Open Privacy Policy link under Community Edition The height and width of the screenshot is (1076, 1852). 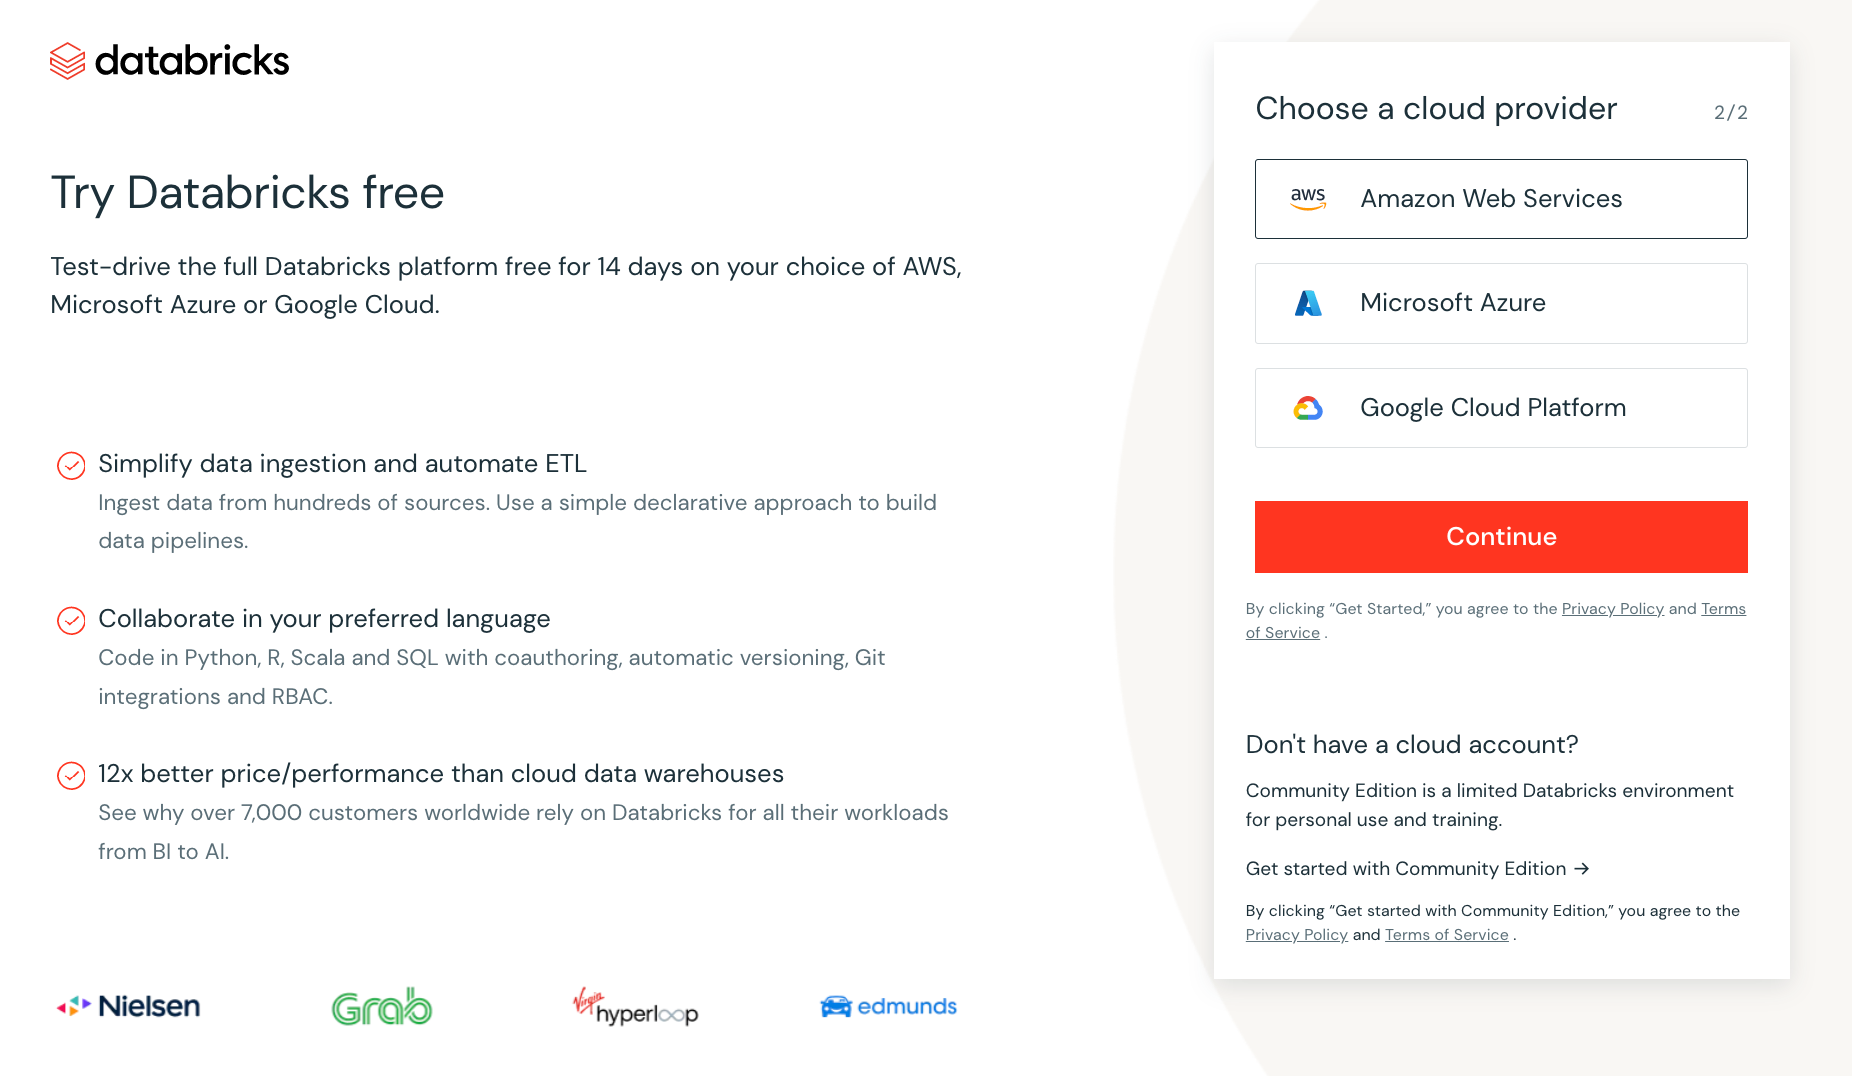1296,935
